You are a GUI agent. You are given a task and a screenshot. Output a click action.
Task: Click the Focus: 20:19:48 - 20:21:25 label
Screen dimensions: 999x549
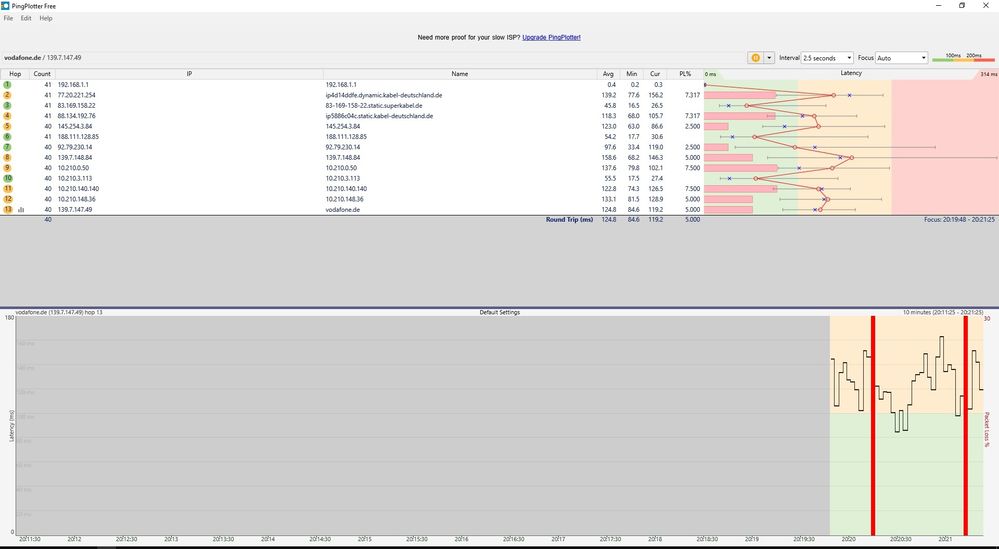959,220
